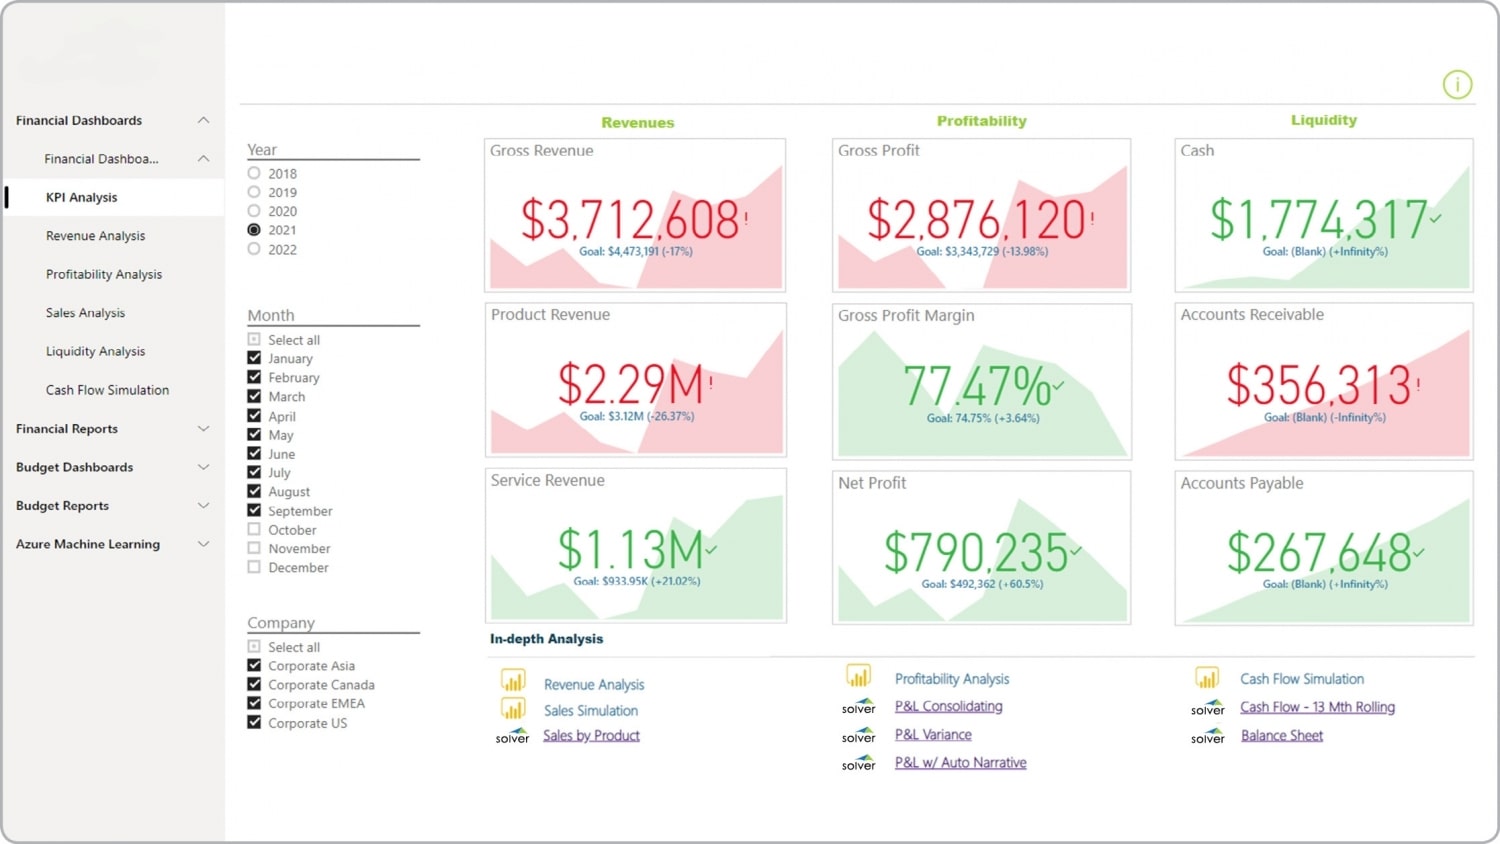Uncheck the January month checkbox

(254, 358)
